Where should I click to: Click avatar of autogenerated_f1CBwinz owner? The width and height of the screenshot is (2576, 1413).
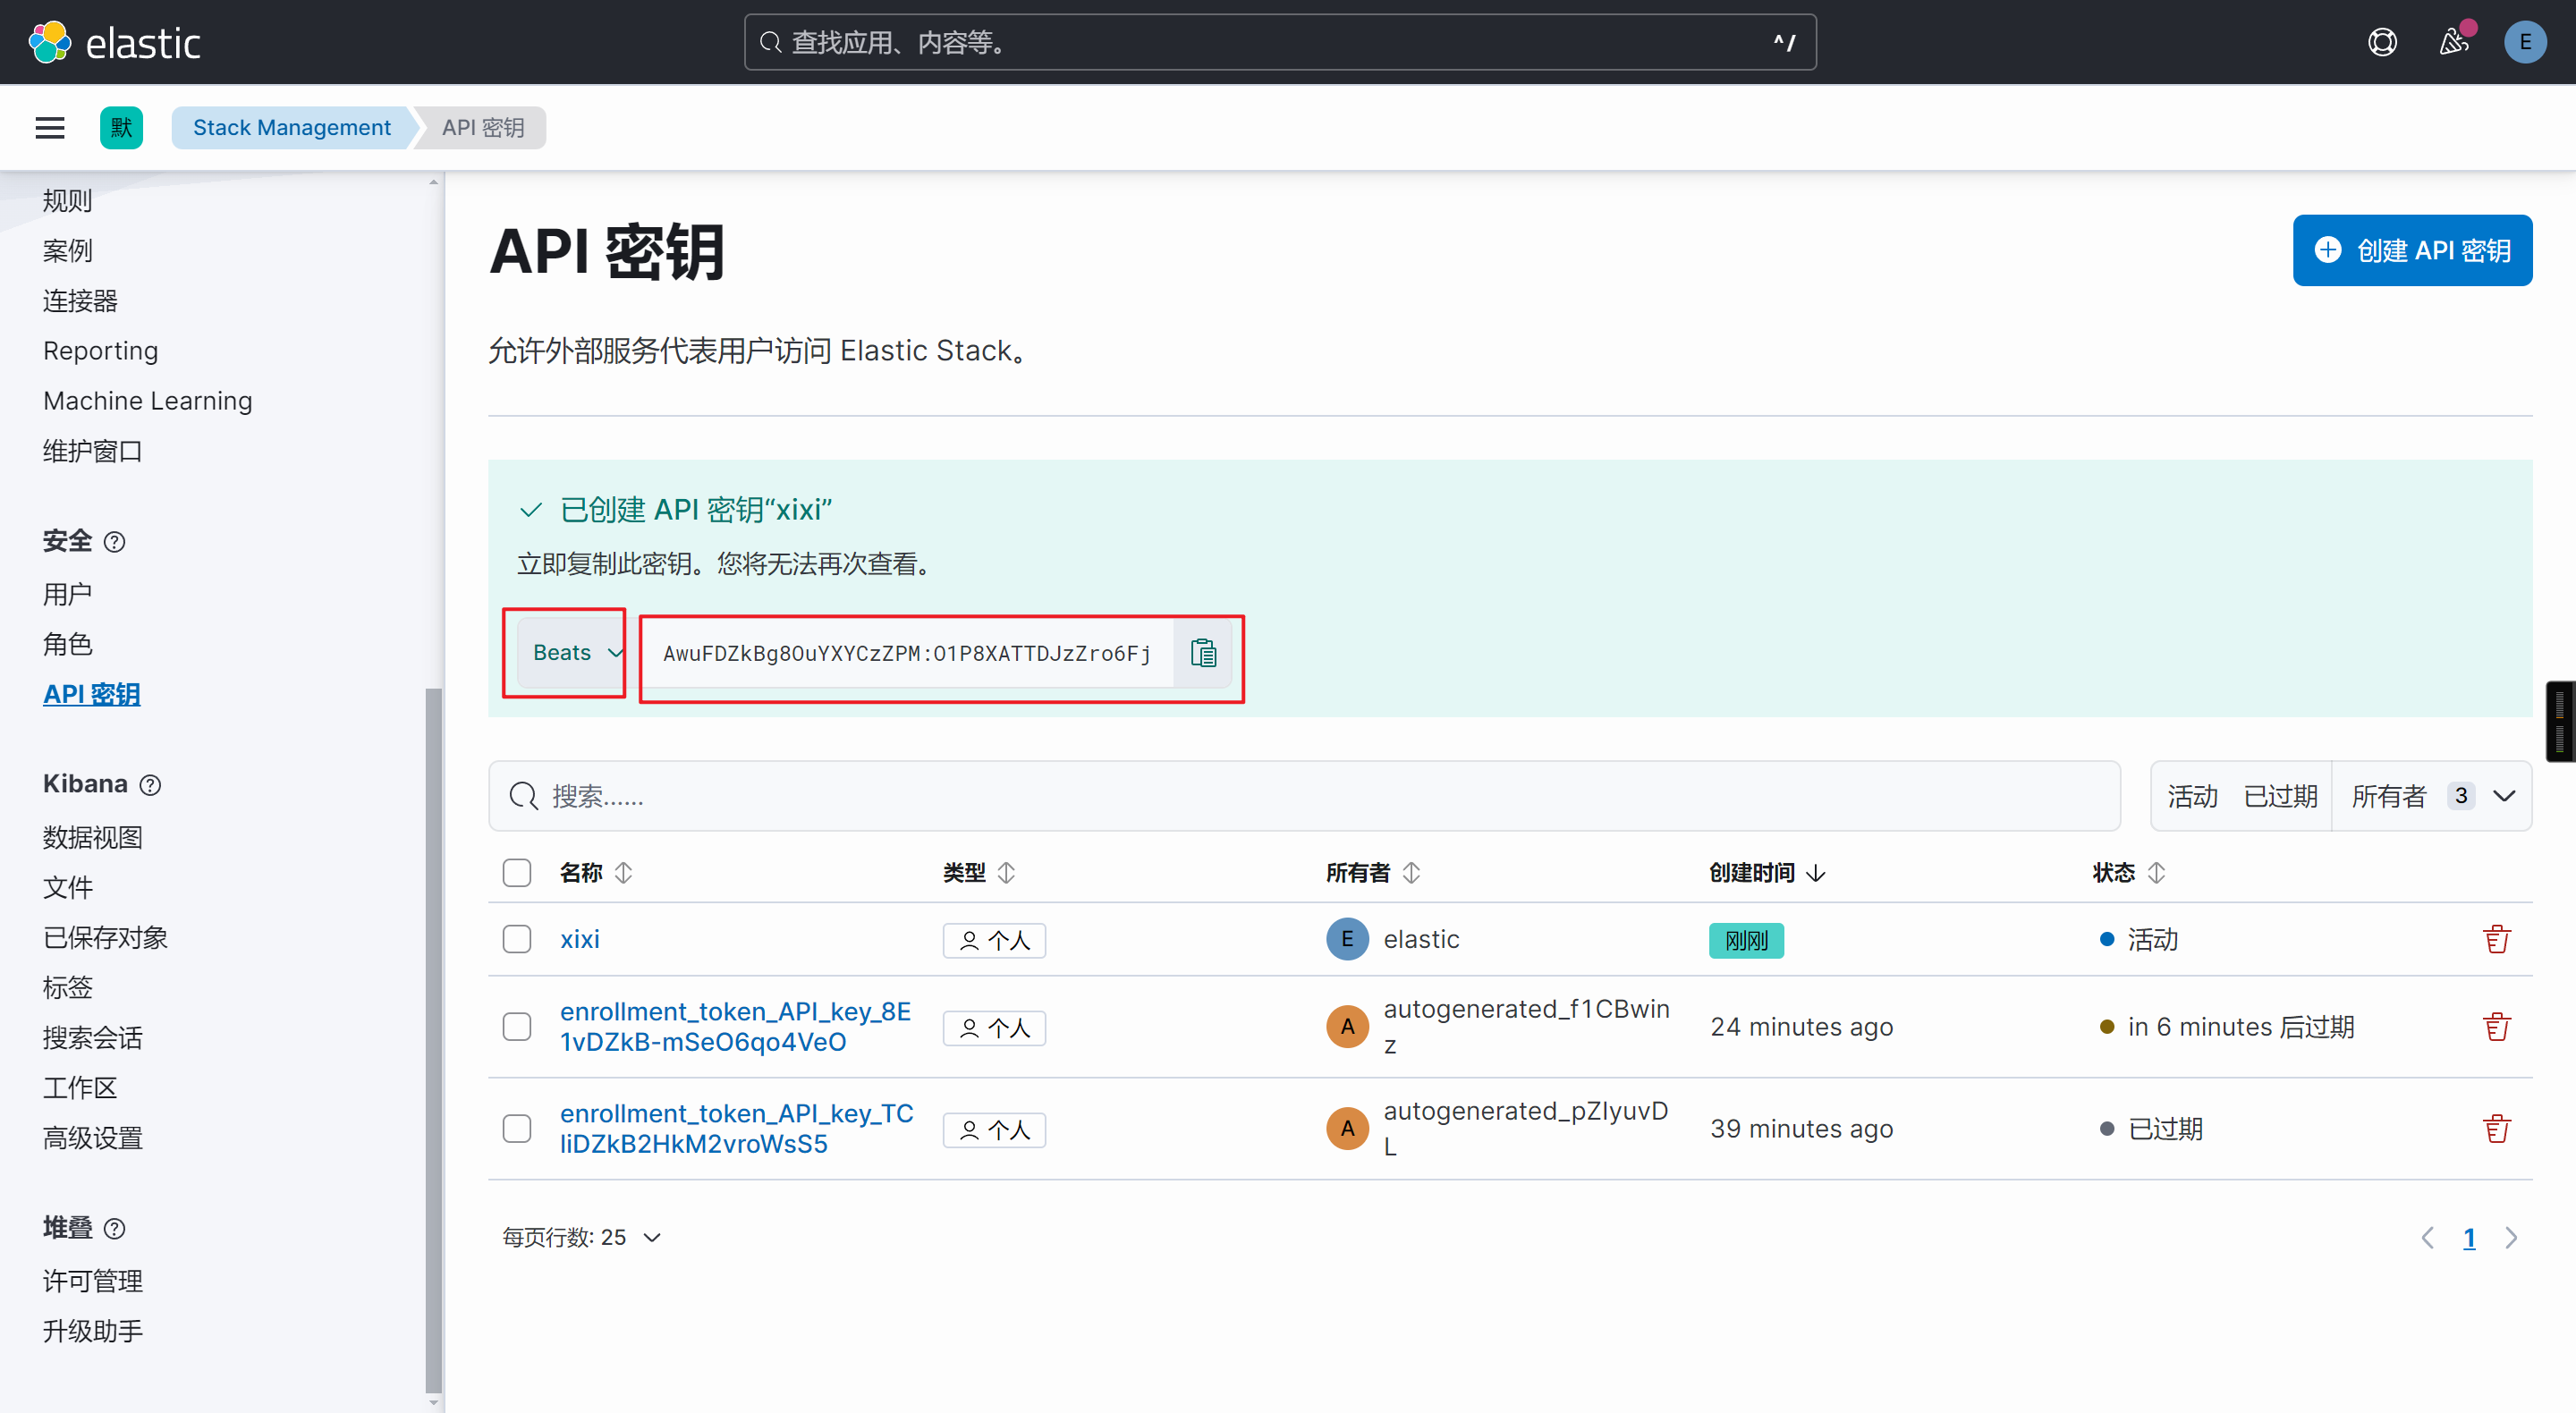pyautogui.click(x=1347, y=1027)
